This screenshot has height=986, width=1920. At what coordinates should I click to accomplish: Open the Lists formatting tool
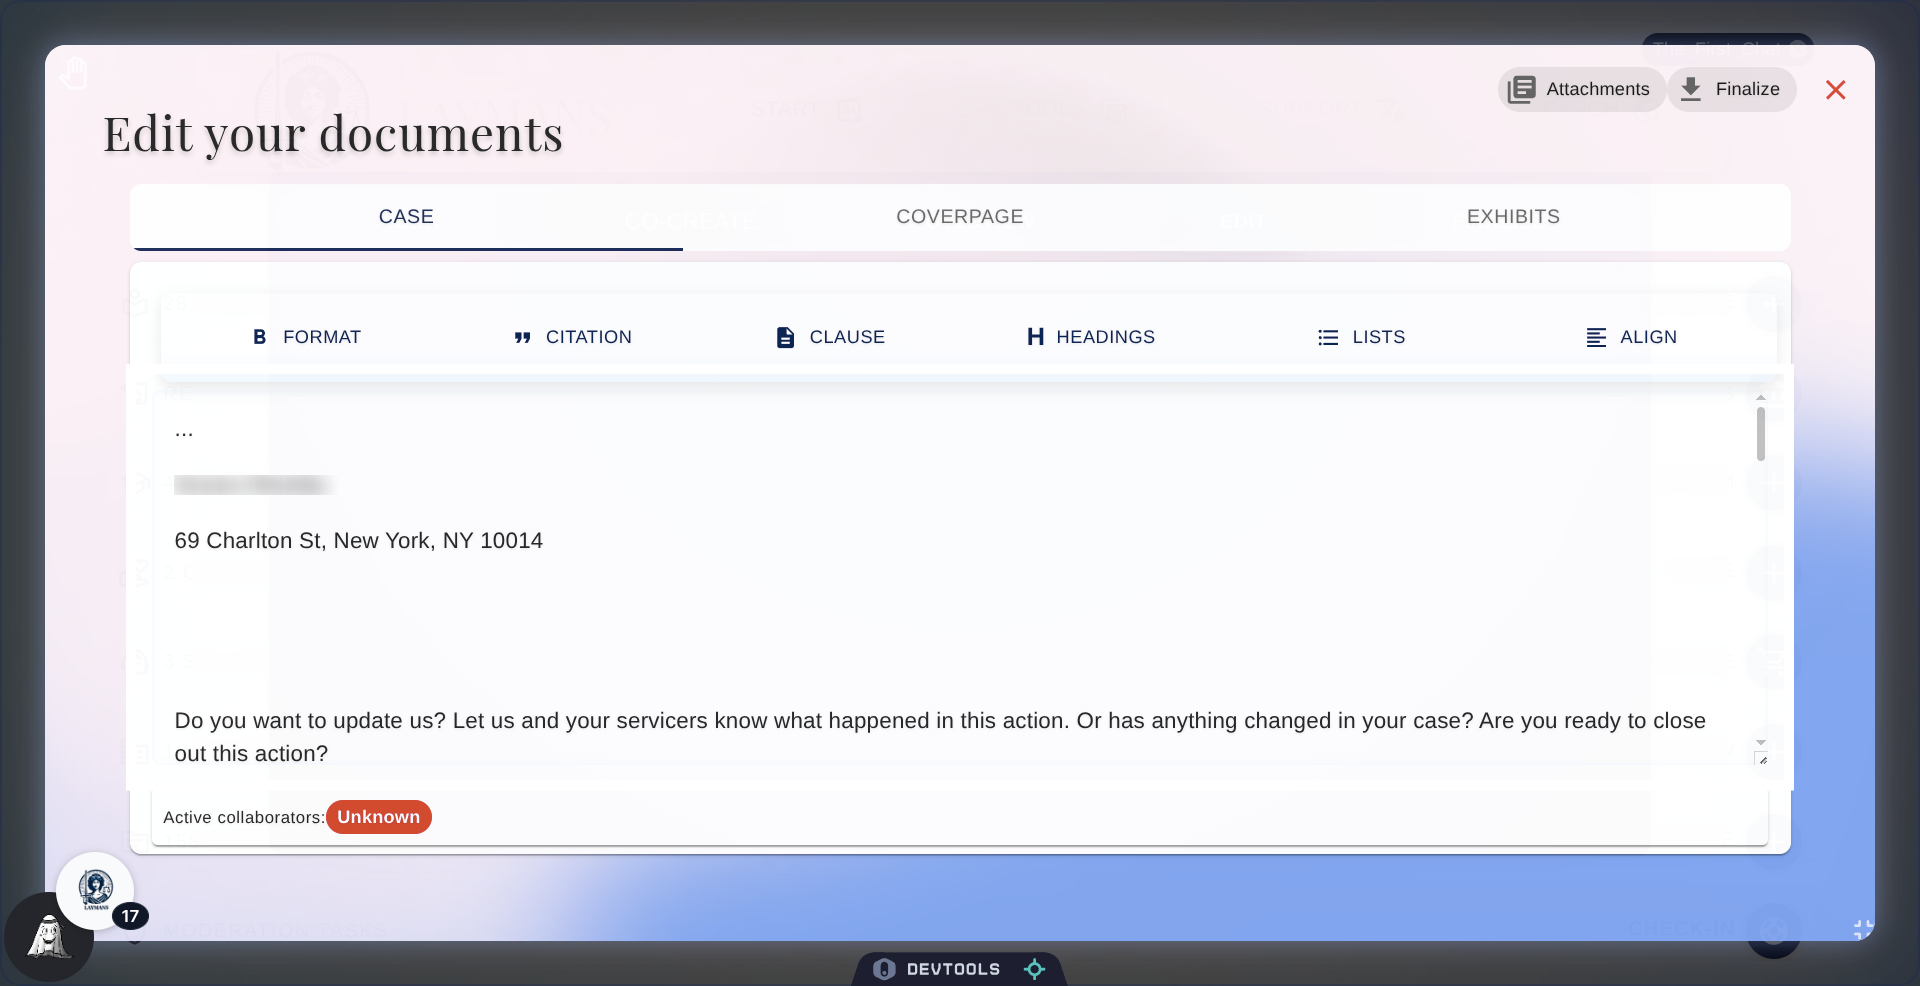click(1362, 337)
